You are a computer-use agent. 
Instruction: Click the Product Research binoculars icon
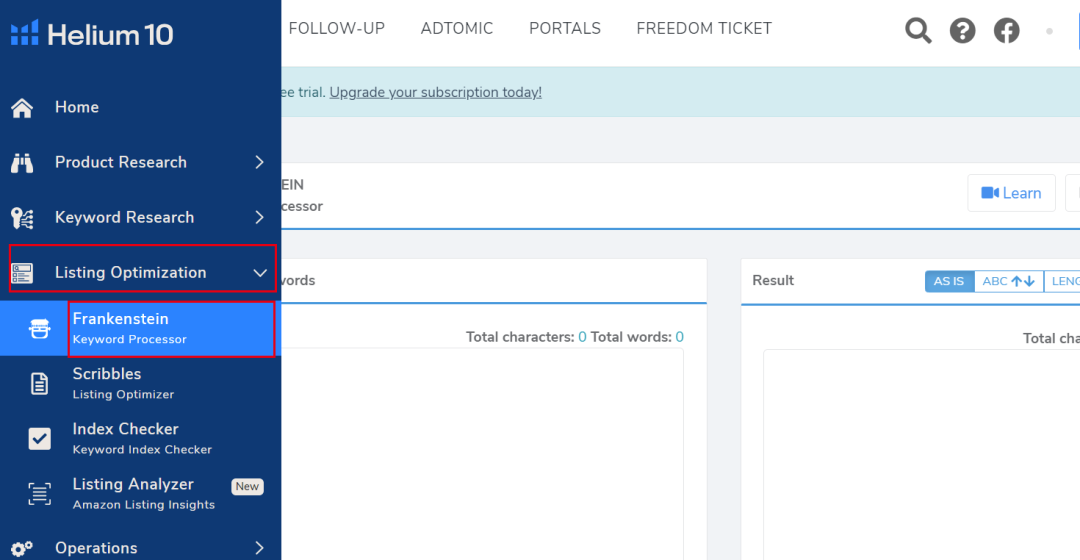[x=22, y=163]
